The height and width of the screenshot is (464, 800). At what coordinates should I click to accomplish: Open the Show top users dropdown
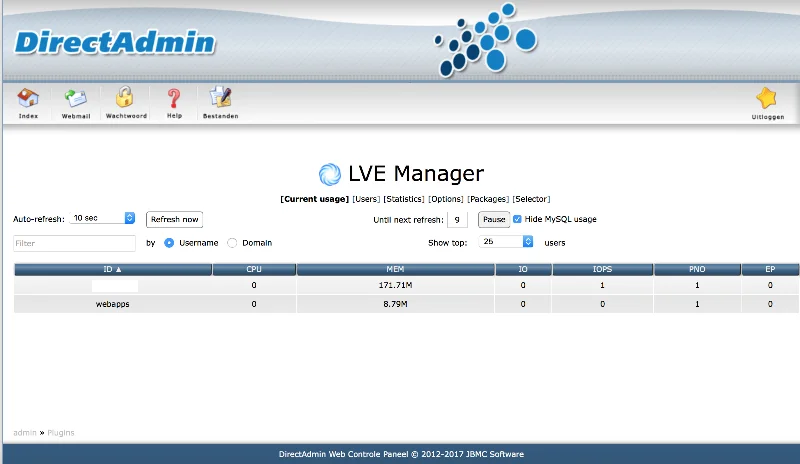506,241
